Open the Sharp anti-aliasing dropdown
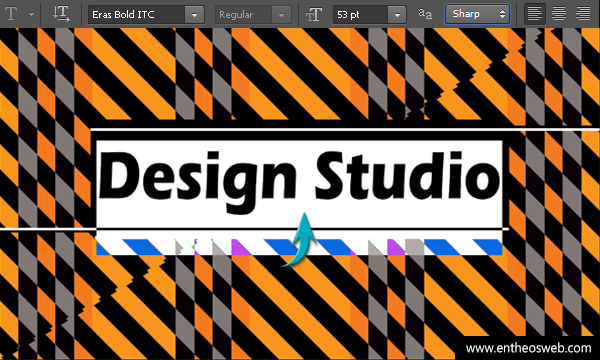600x360 pixels. point(477,14)
